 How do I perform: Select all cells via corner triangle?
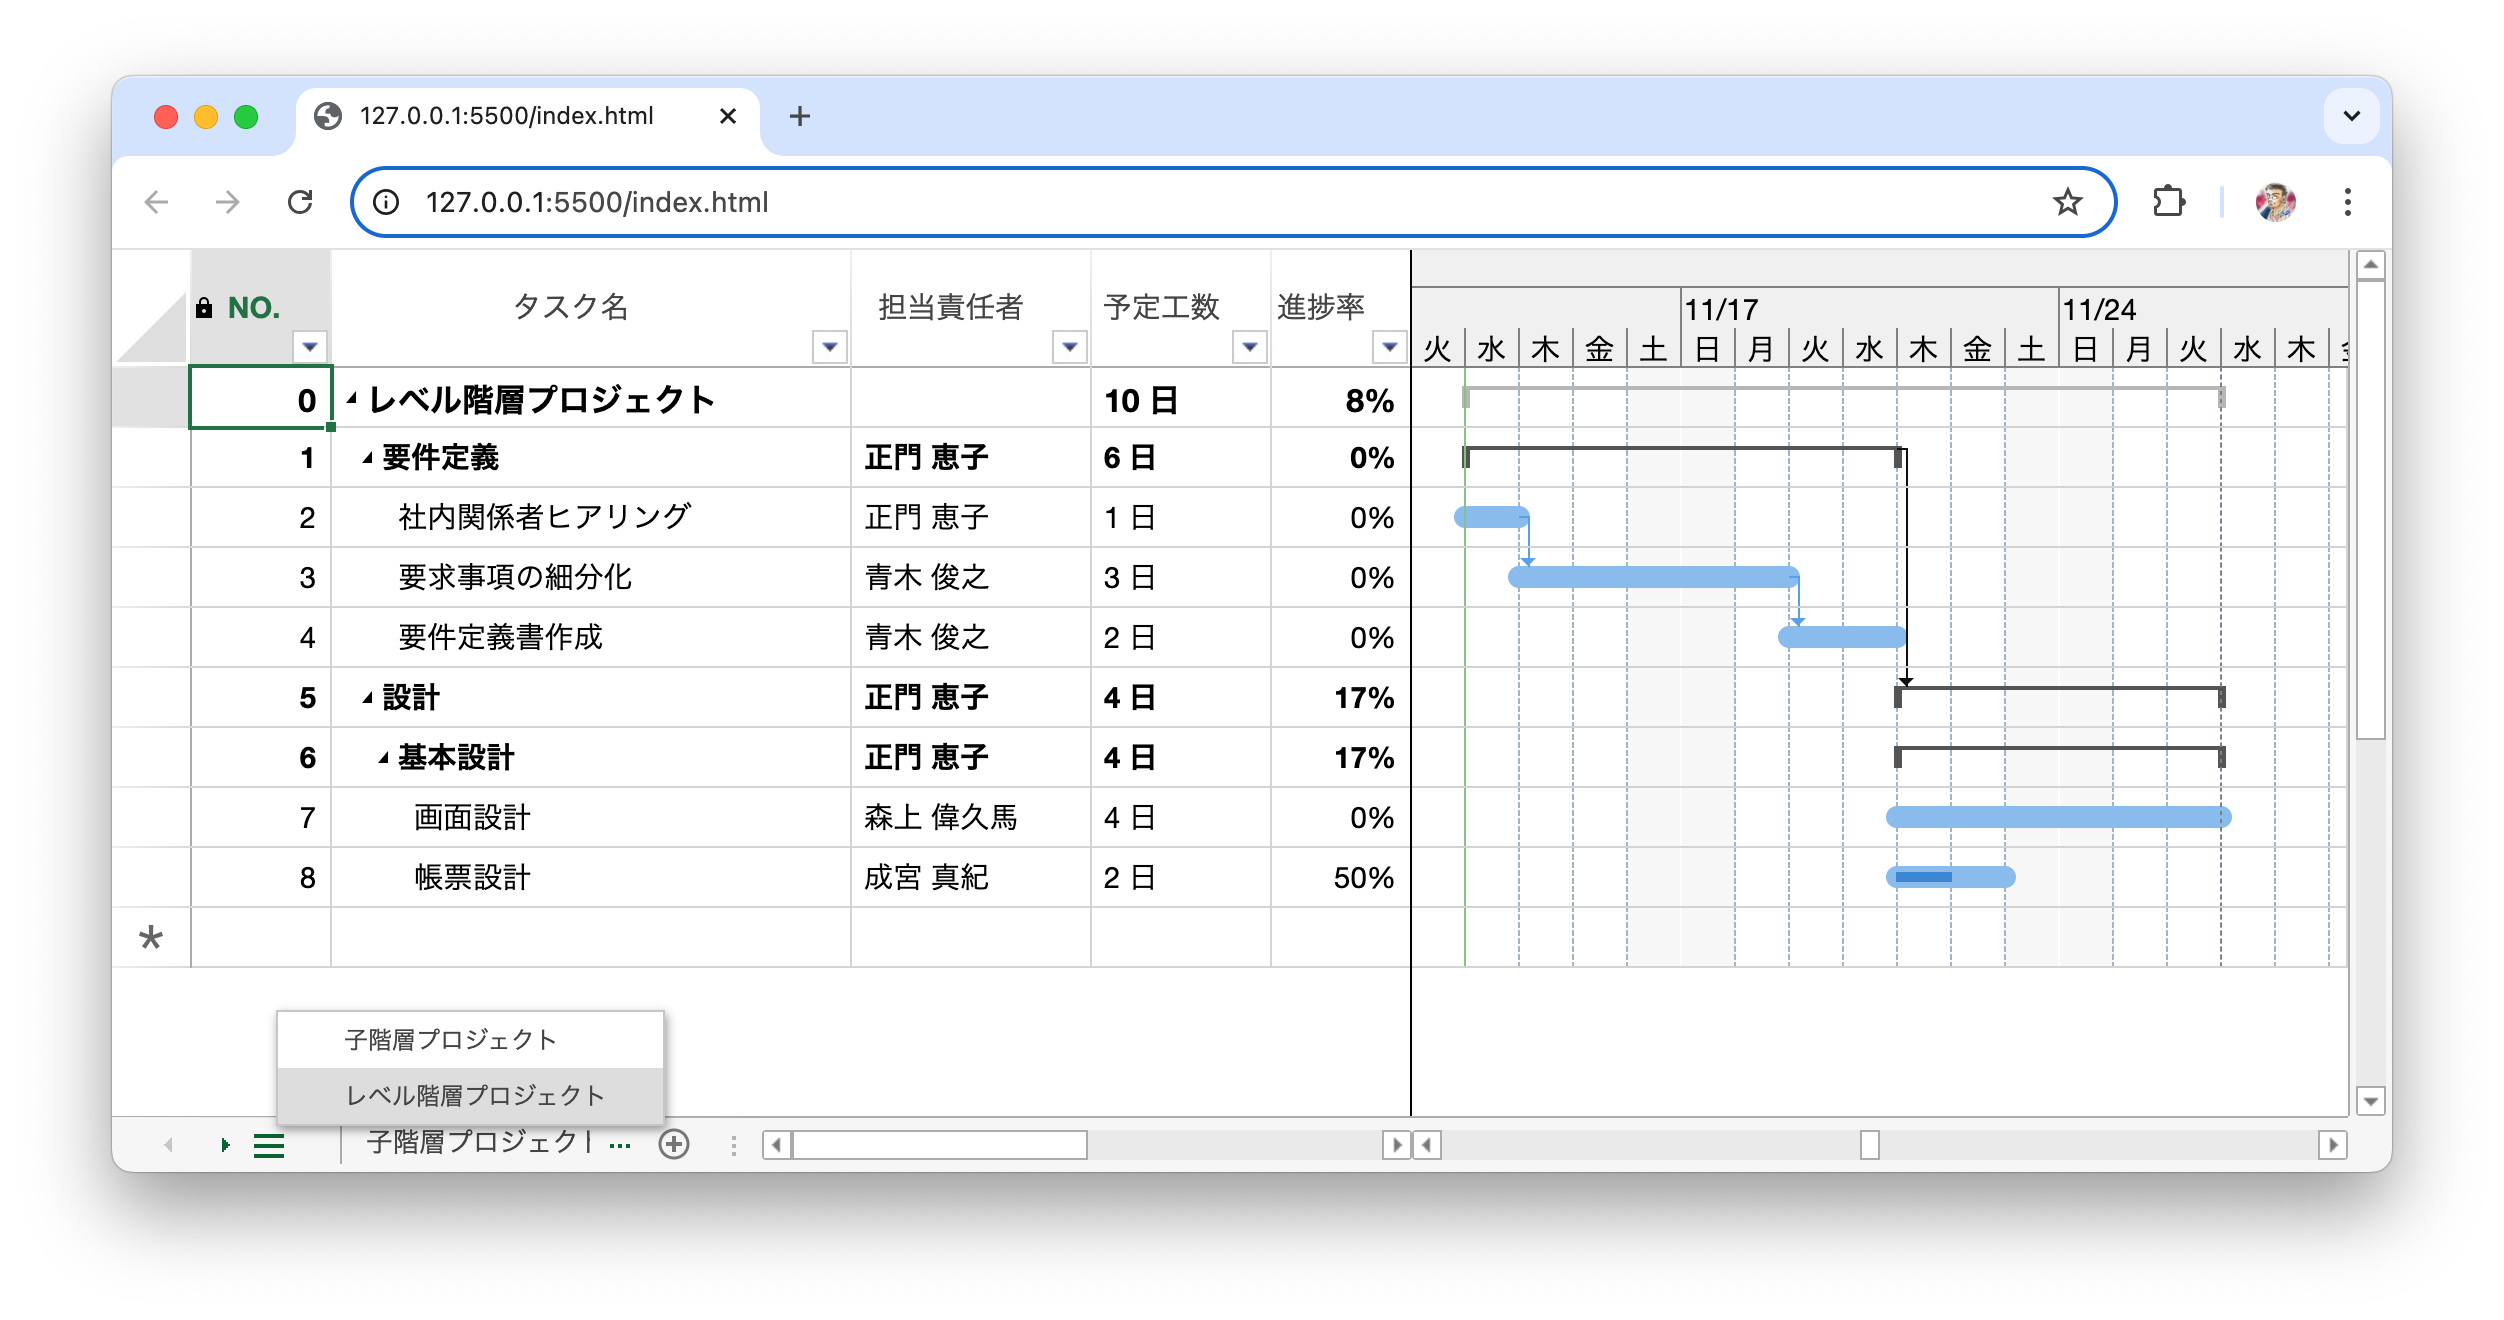click(x=151, y=327)
